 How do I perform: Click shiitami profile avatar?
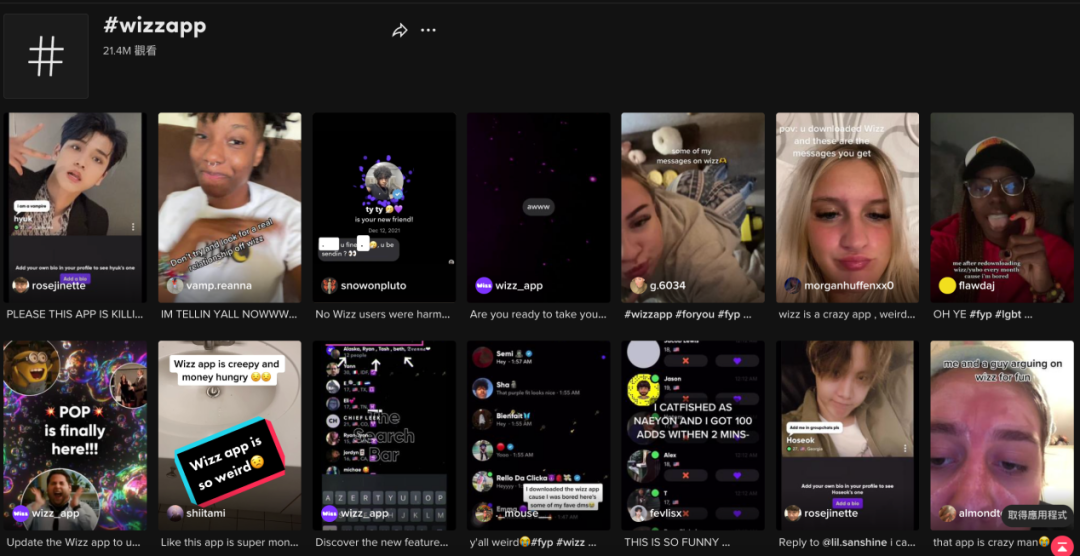175,513
